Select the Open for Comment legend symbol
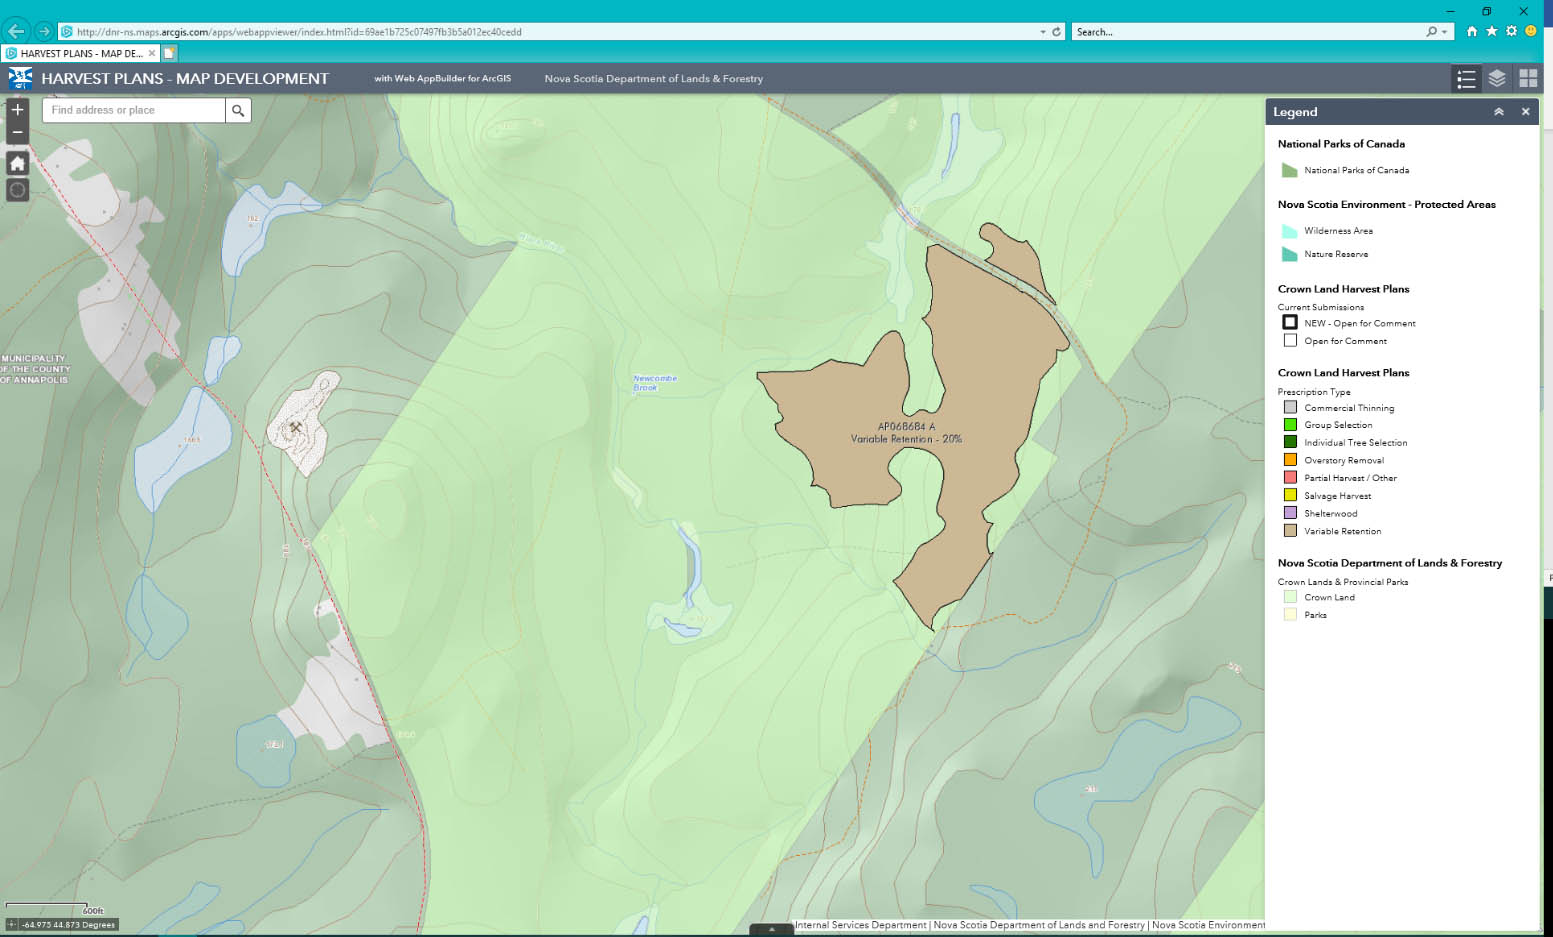The image size is (1553, 937). tap(1290, 340)
